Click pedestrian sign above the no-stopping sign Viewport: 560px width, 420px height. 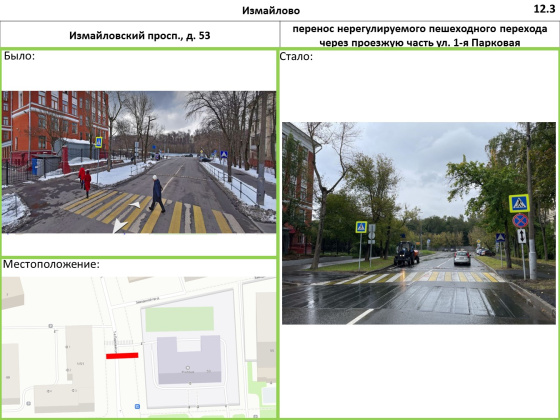coord(519,203)
